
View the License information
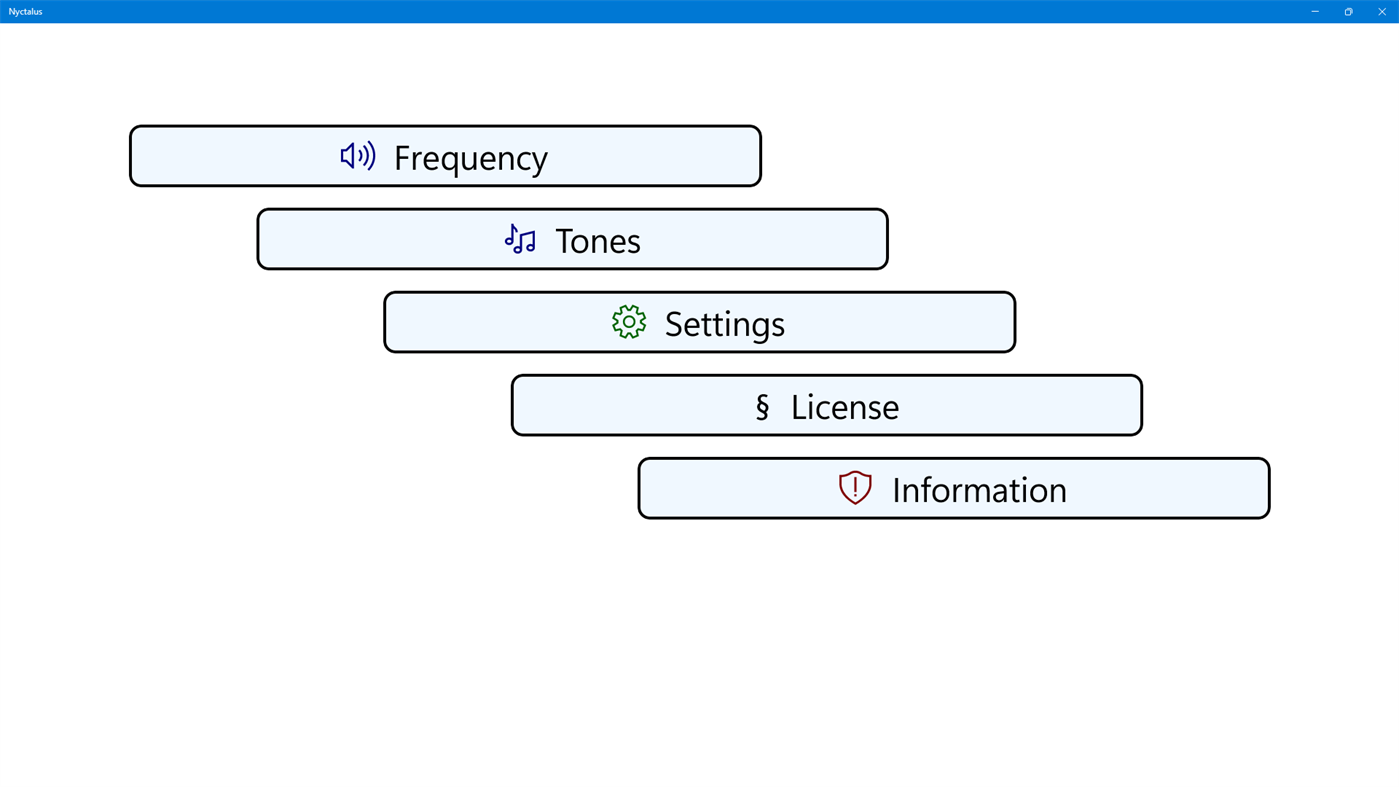(x=826, y=404)
